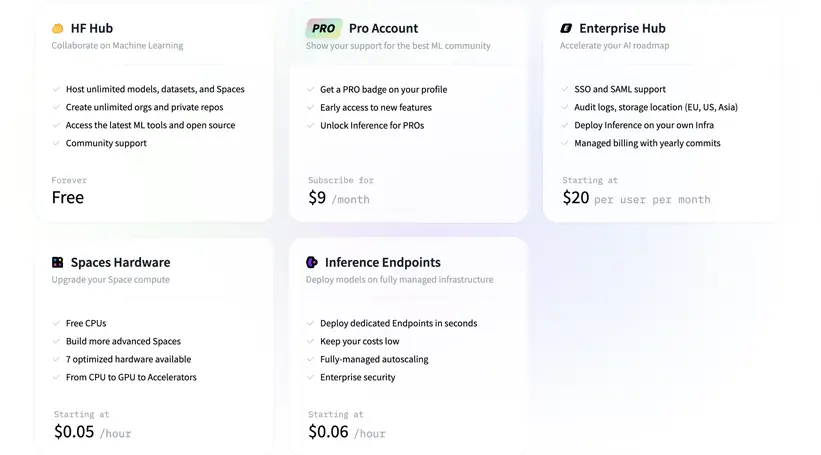Viewport: 821px width, 455px height.
Task: Click the $0.05 /hour price
Action: click(92, 432)
